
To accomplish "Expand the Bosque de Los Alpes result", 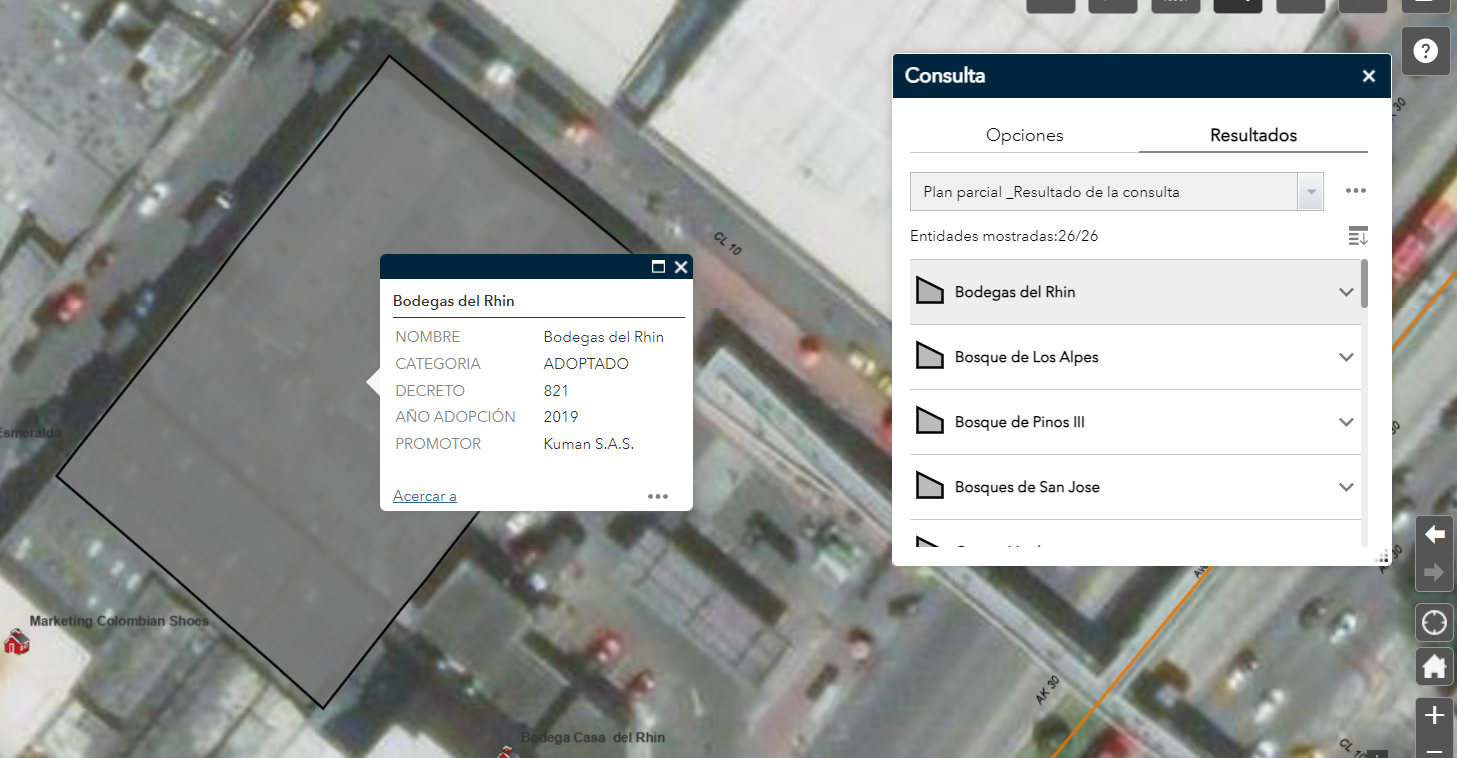I will [1346, 357].
